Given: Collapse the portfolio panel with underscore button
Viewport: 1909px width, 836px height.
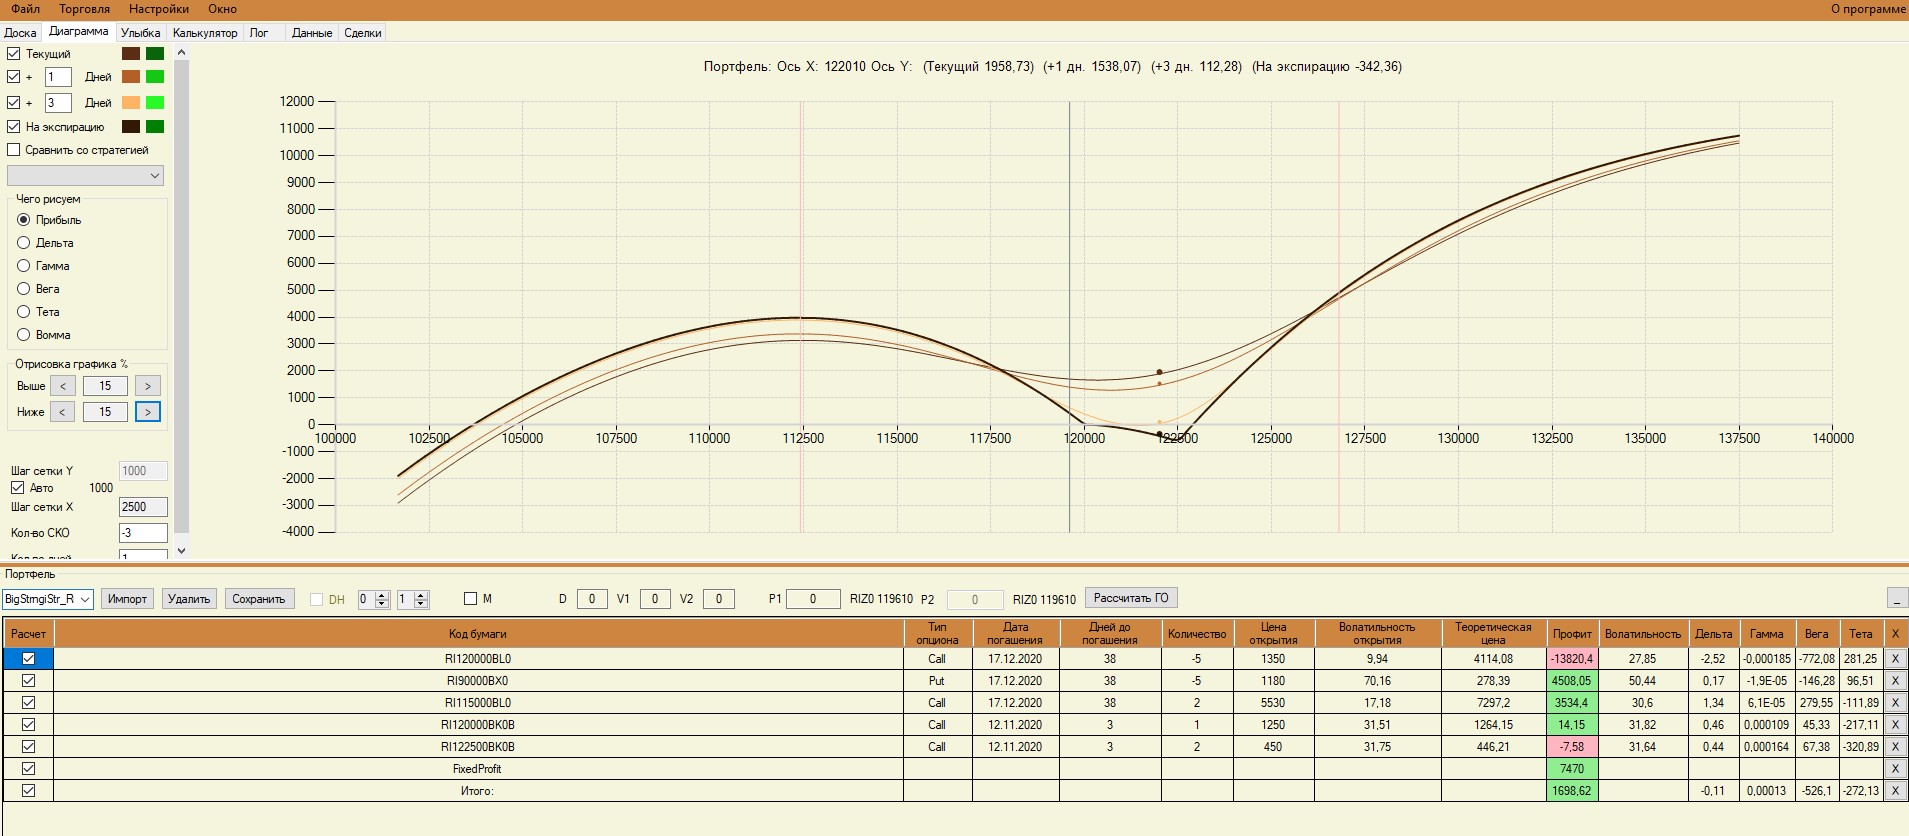Looking at the screenshot, I should click(1897, 598).
